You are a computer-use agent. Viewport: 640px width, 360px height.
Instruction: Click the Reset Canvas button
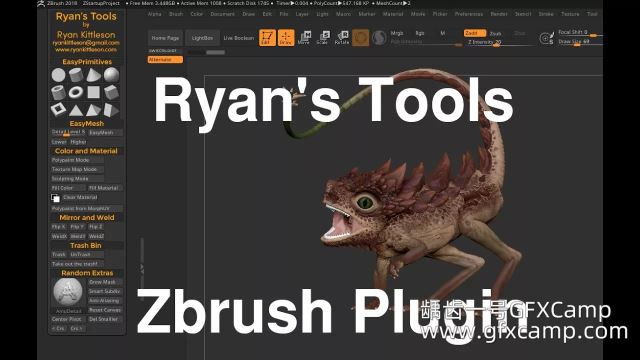105,310
